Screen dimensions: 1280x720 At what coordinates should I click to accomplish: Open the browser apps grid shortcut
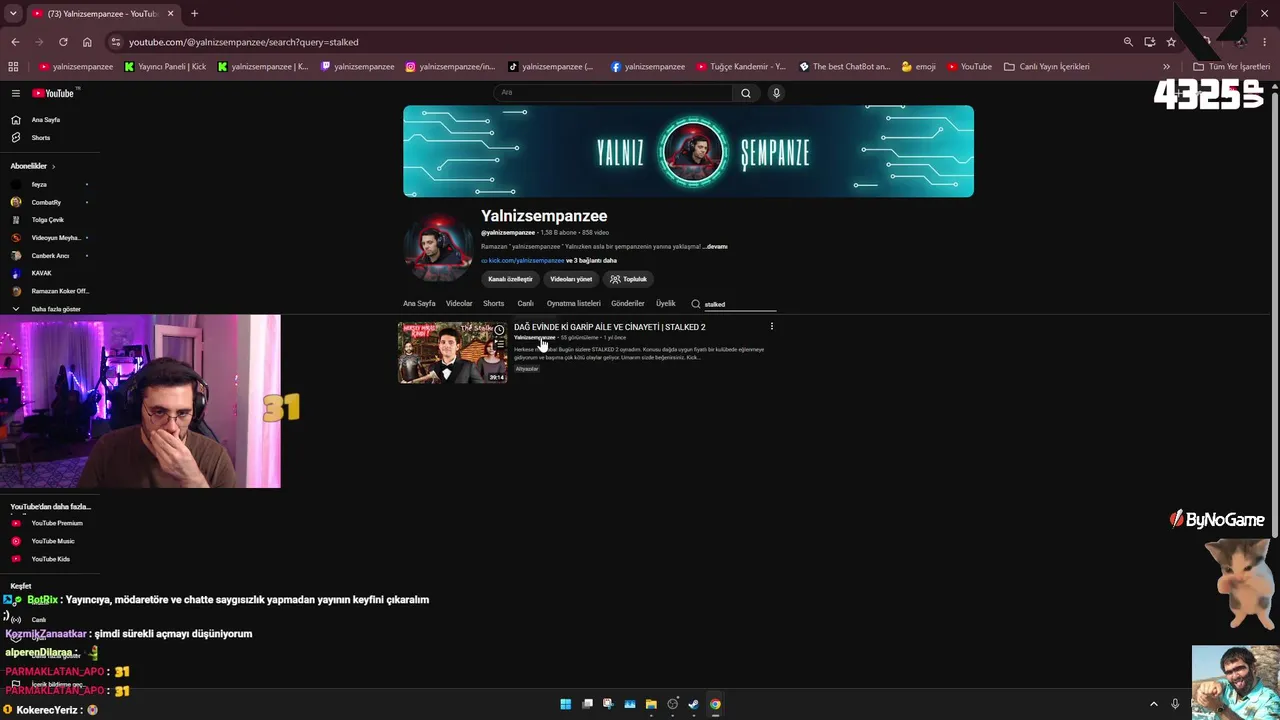pyautogui.click(x=13, y=67)
